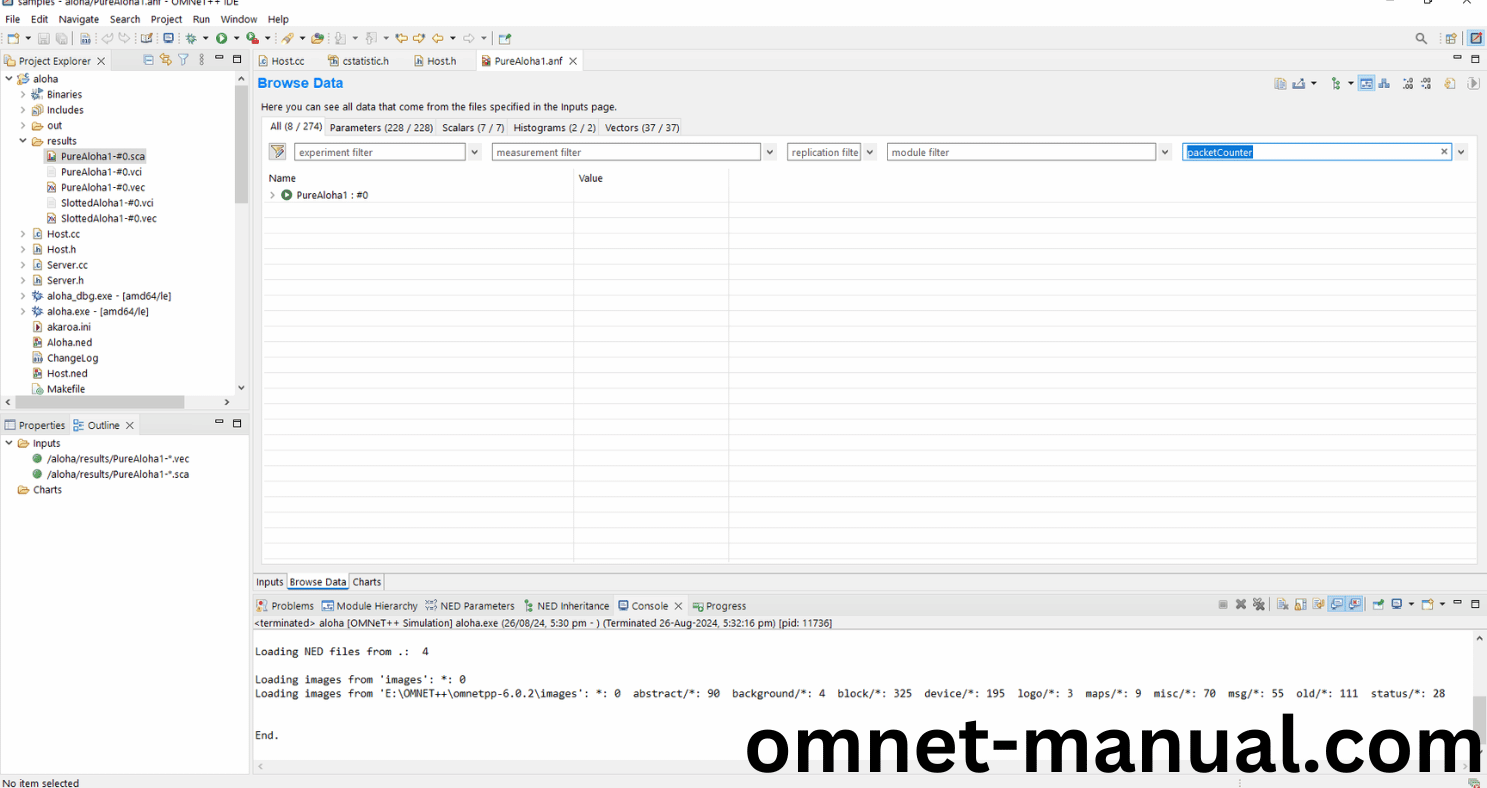Clear the packetCounter filter with X button

1443,152
